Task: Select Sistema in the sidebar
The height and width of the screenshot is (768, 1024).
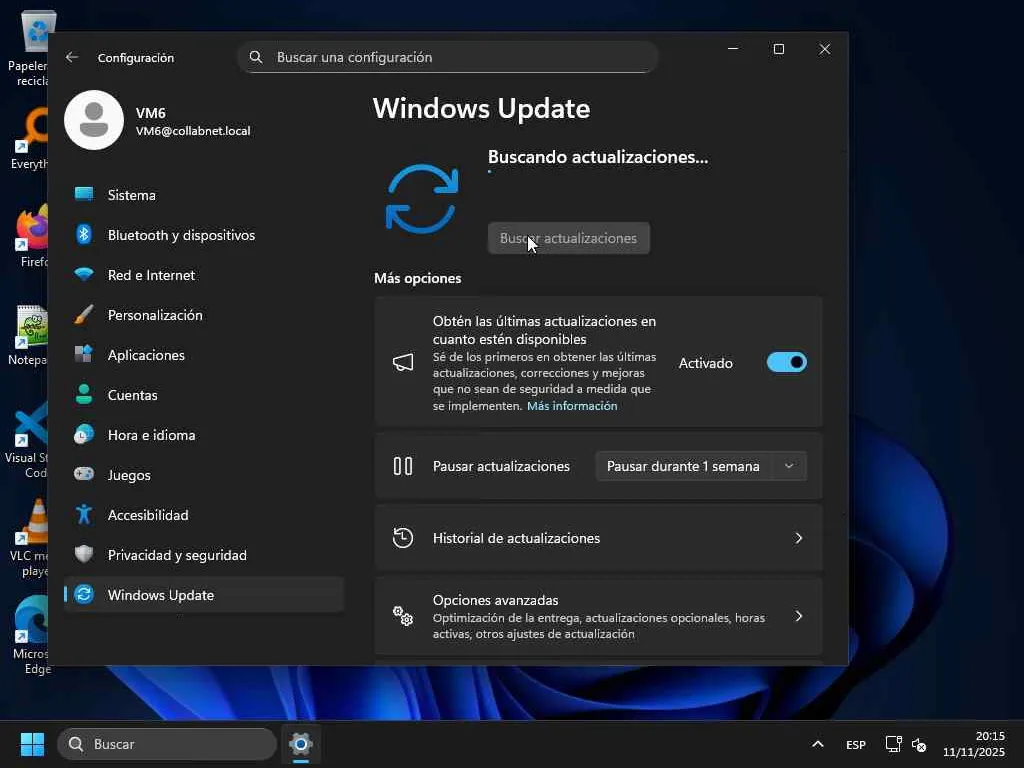Action: pyautogui.click(x=204, y=195)
